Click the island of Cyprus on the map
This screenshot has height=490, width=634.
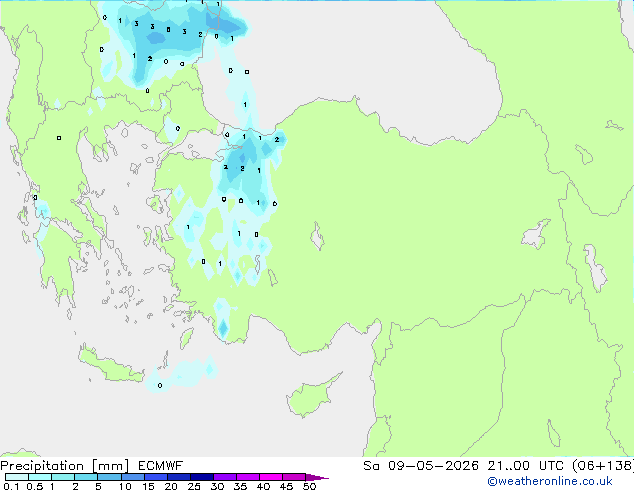pyautogui.click(x=311, y=397)
